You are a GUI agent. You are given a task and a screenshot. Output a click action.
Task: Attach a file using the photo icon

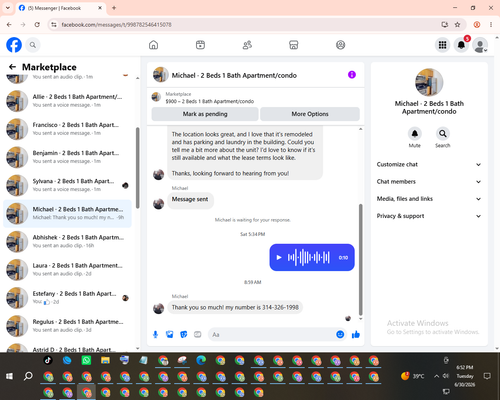pos(170,334)
